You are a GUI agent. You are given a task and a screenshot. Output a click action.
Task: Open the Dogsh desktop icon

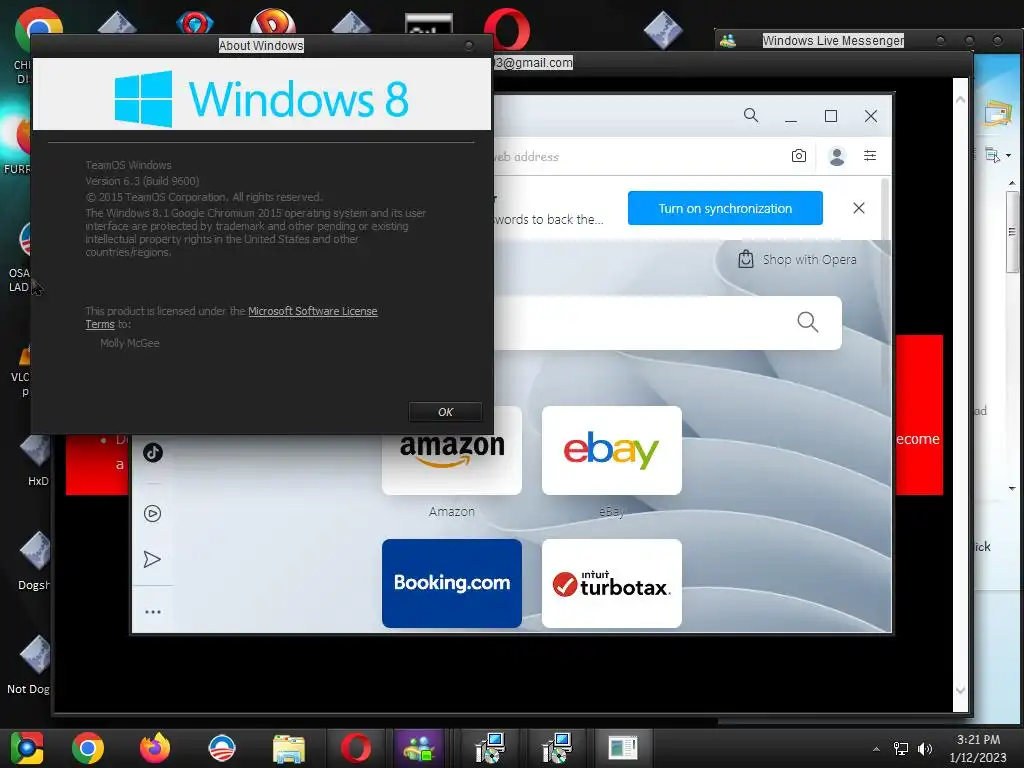[34, 560]
